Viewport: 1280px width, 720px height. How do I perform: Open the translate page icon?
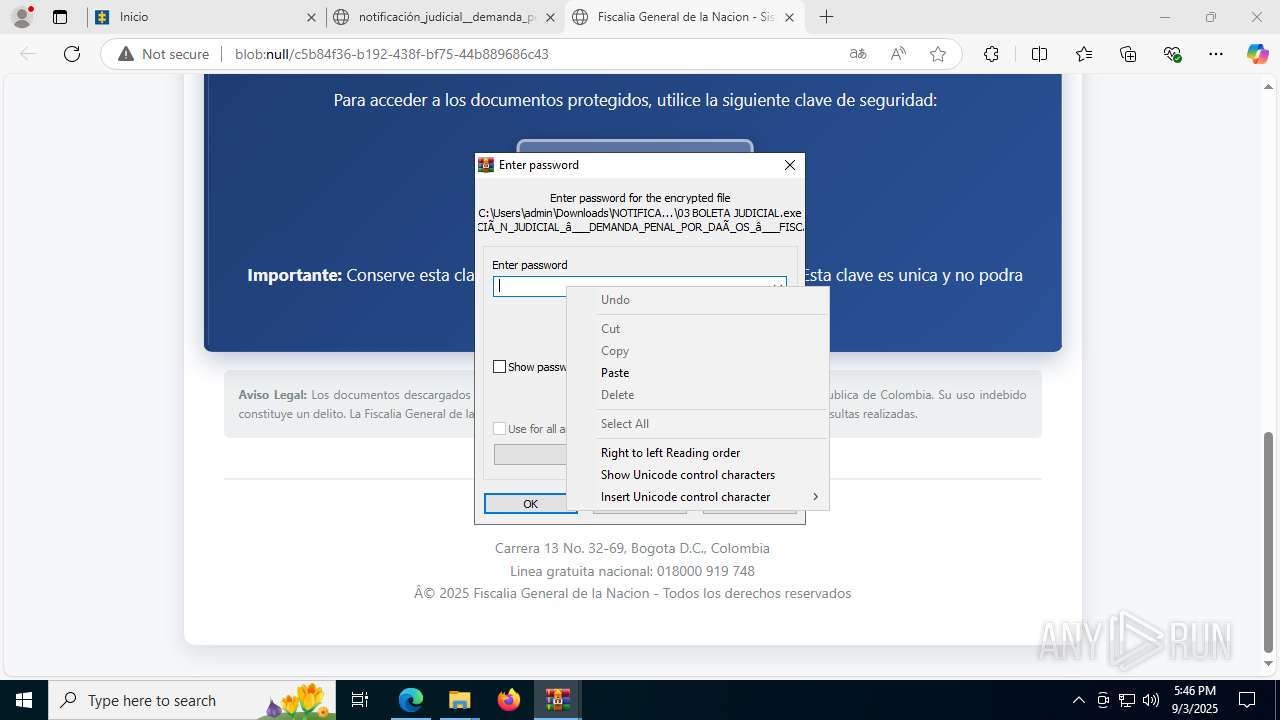click(x=858, y=54)
